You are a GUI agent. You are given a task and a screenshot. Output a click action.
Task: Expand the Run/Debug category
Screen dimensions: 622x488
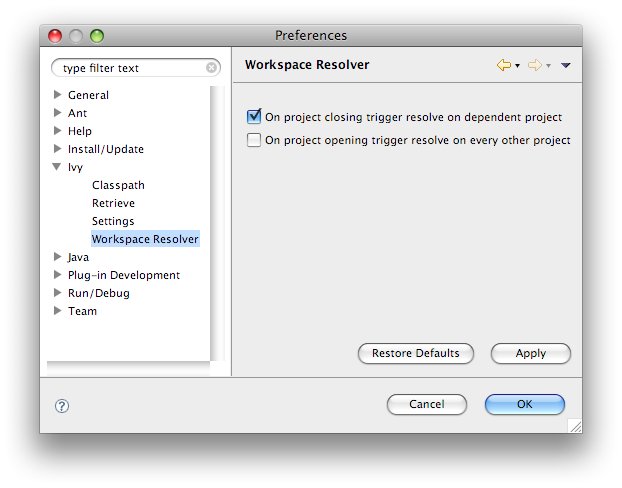(58, 293)
